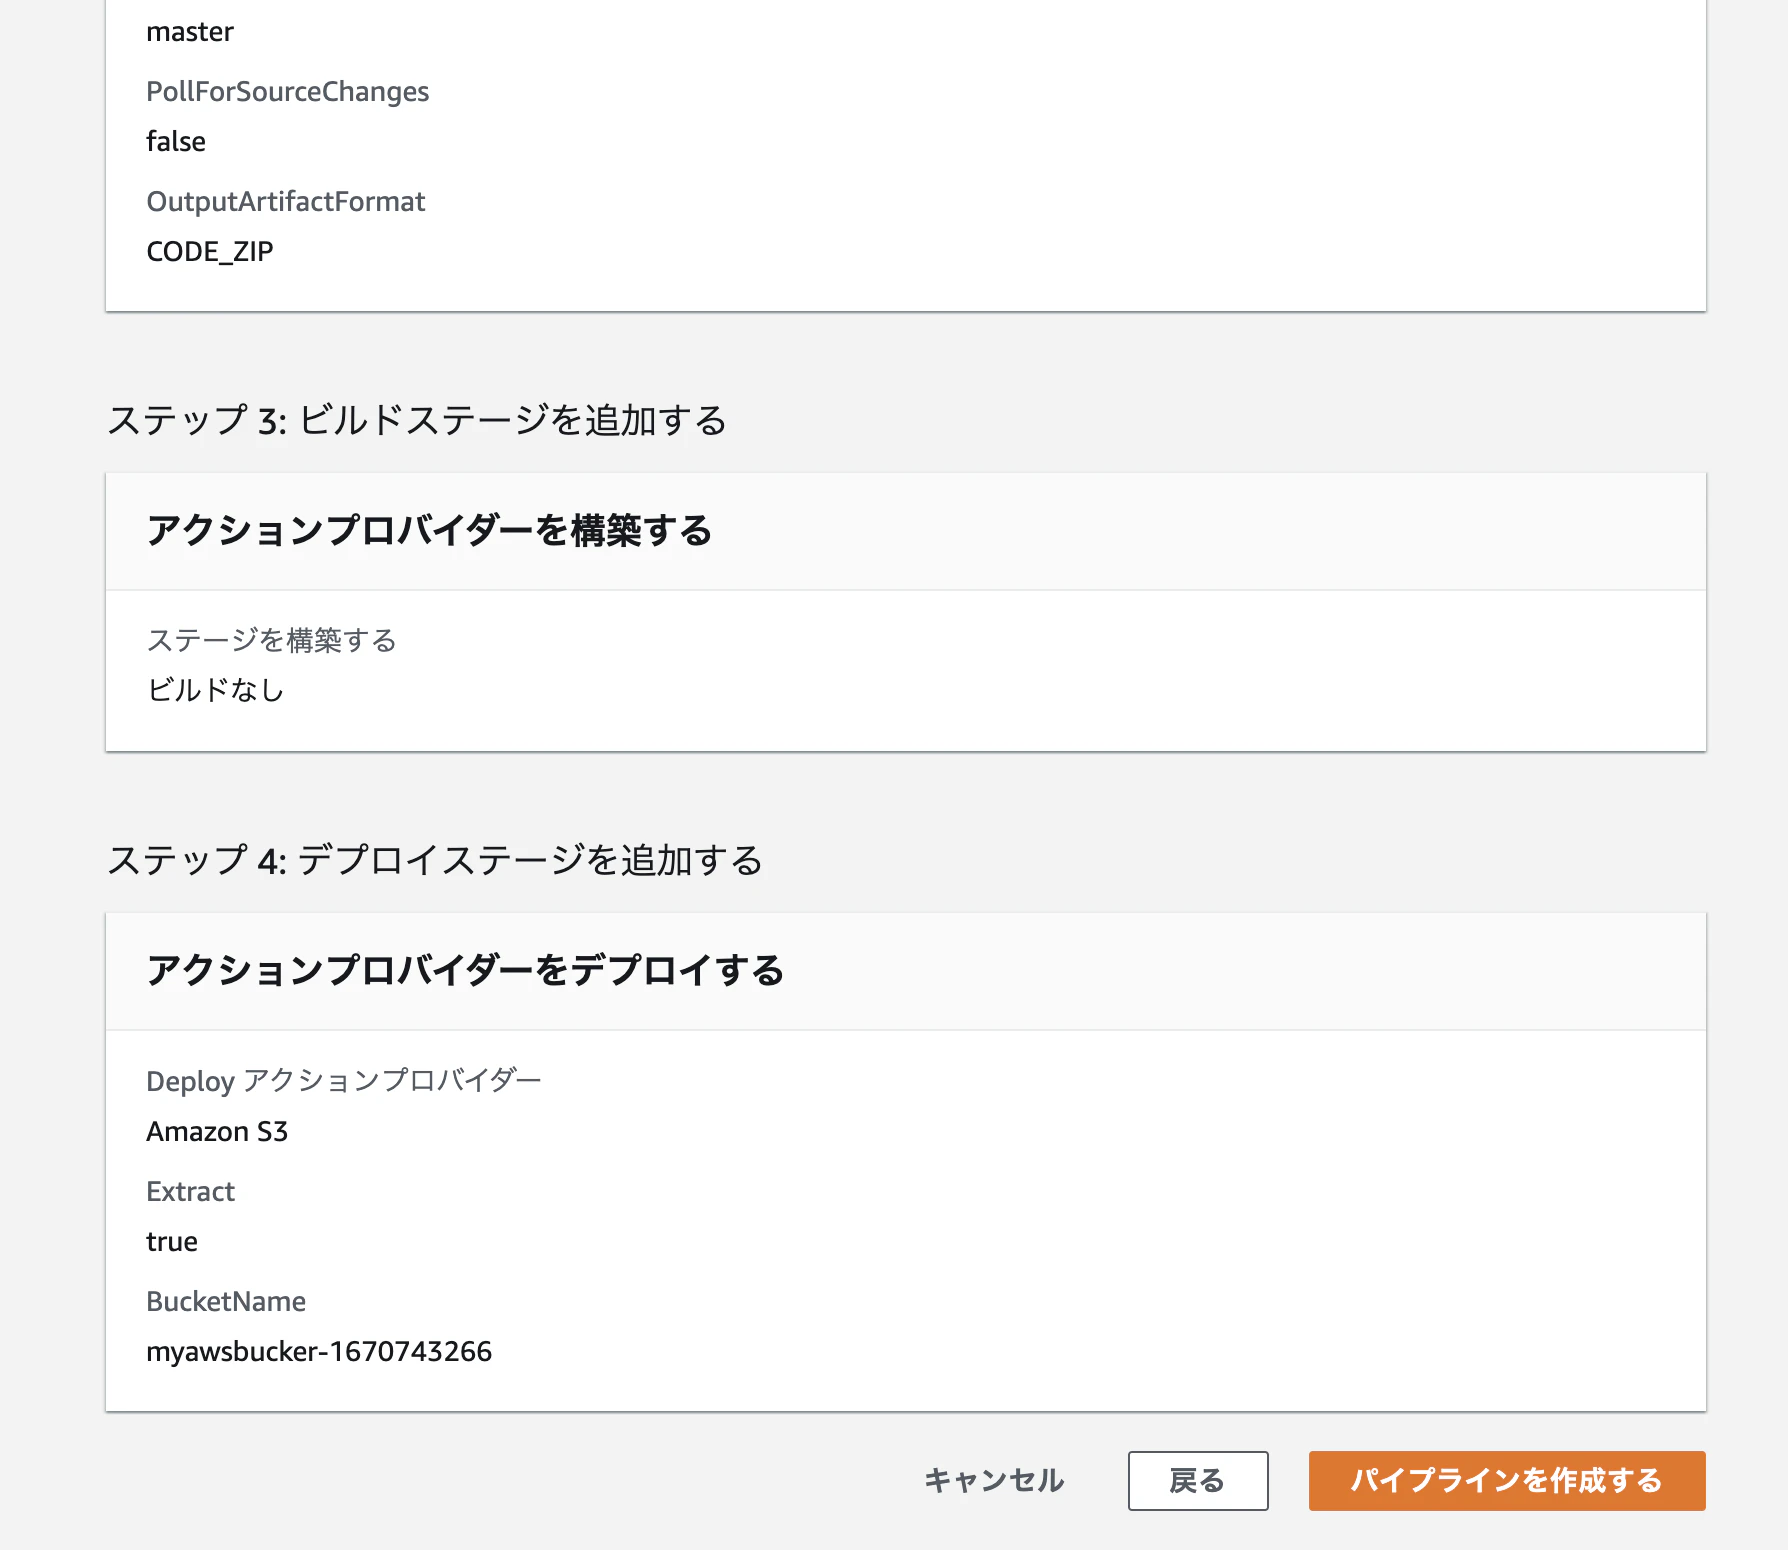Viewport: 1788px width, 1550px height.
Task: Select the true value under Extract
Action: (172, 1242)
